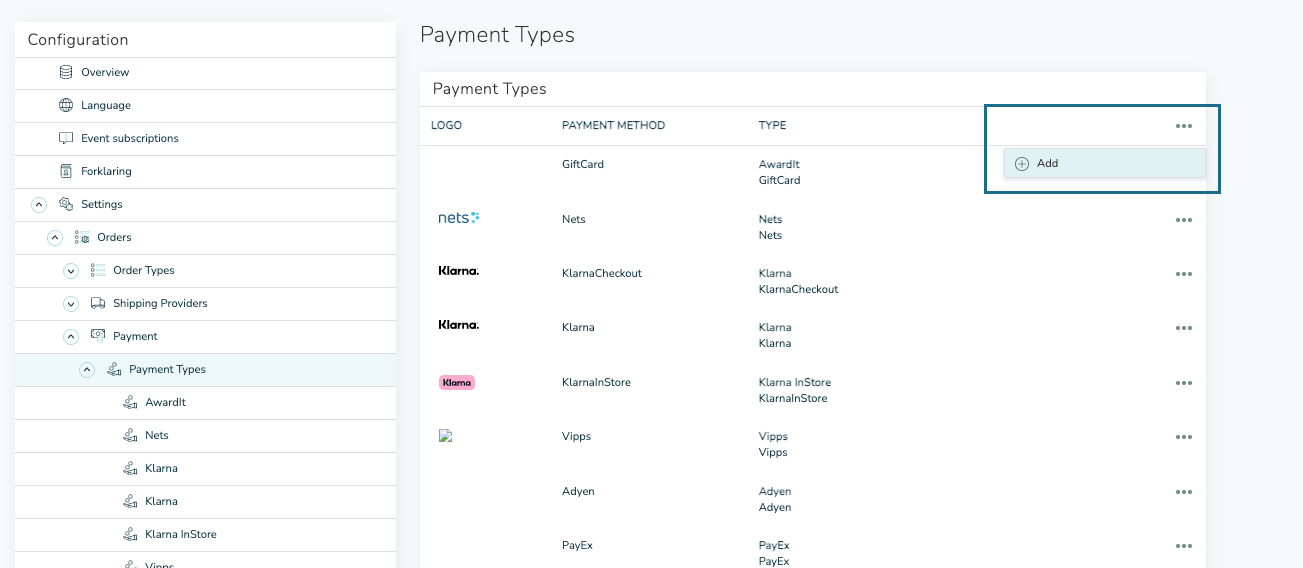Click the KlarnaCheckout payment method row
The height and width of the screenshot is (568, 1303).
601,273
